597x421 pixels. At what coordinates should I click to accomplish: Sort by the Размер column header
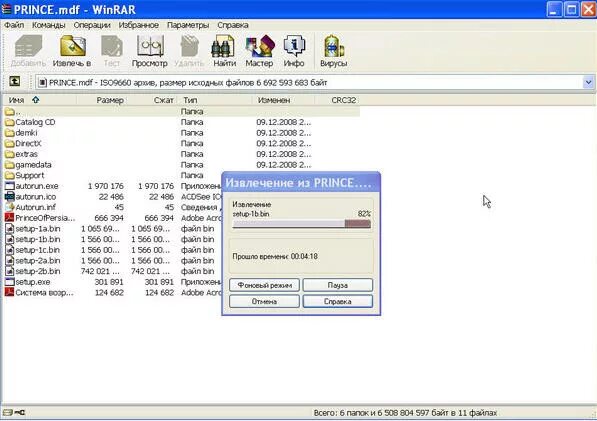pyautogui.click(x=101, y=100)
